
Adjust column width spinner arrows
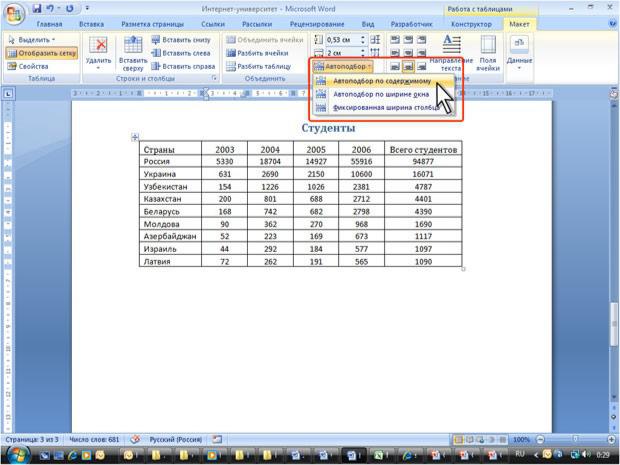pyautogui.click(x=363, y=53)
